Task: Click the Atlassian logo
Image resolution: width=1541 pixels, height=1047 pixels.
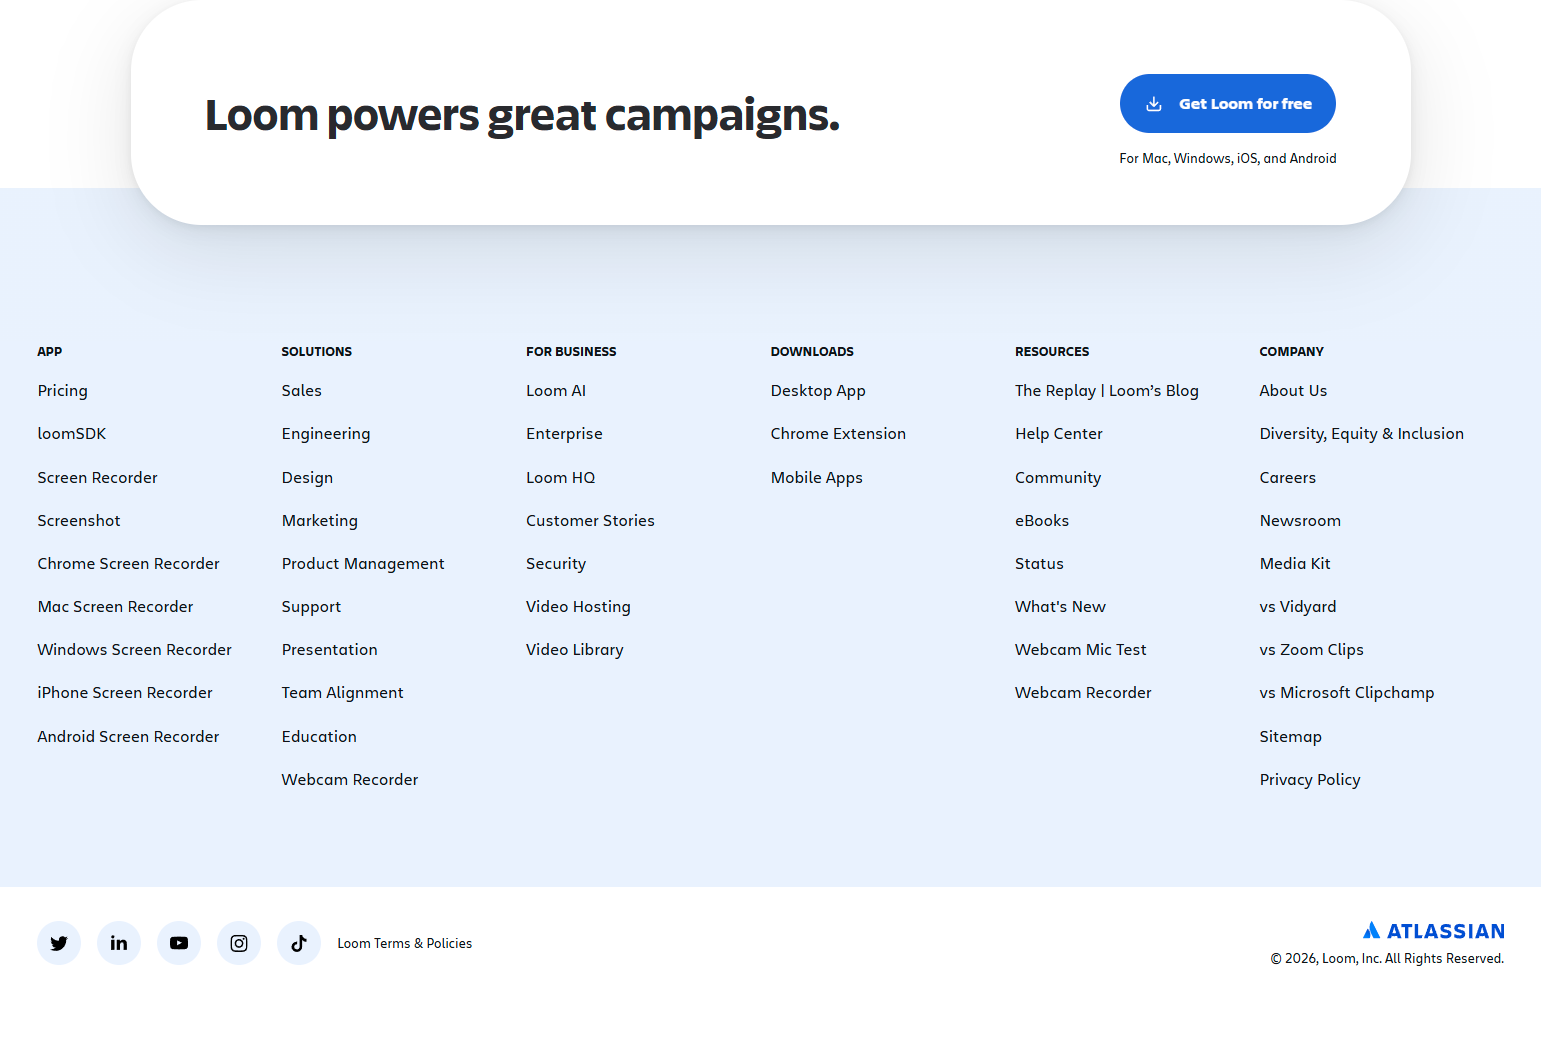Action: (1432, 930)
